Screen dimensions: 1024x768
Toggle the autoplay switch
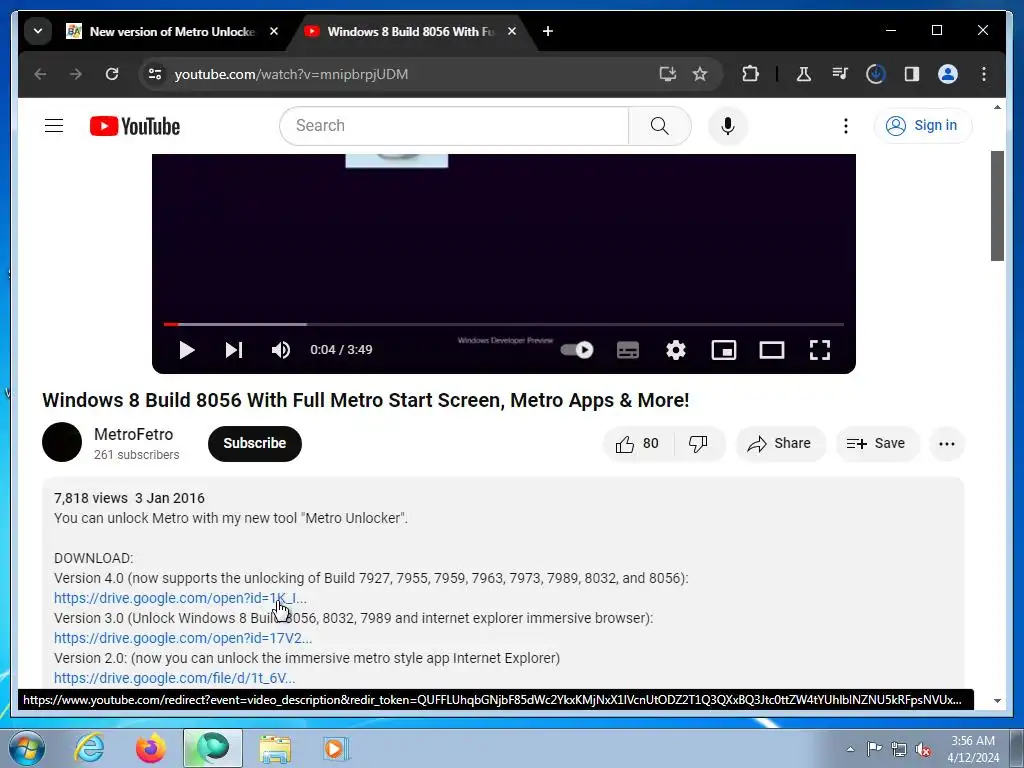577,350
